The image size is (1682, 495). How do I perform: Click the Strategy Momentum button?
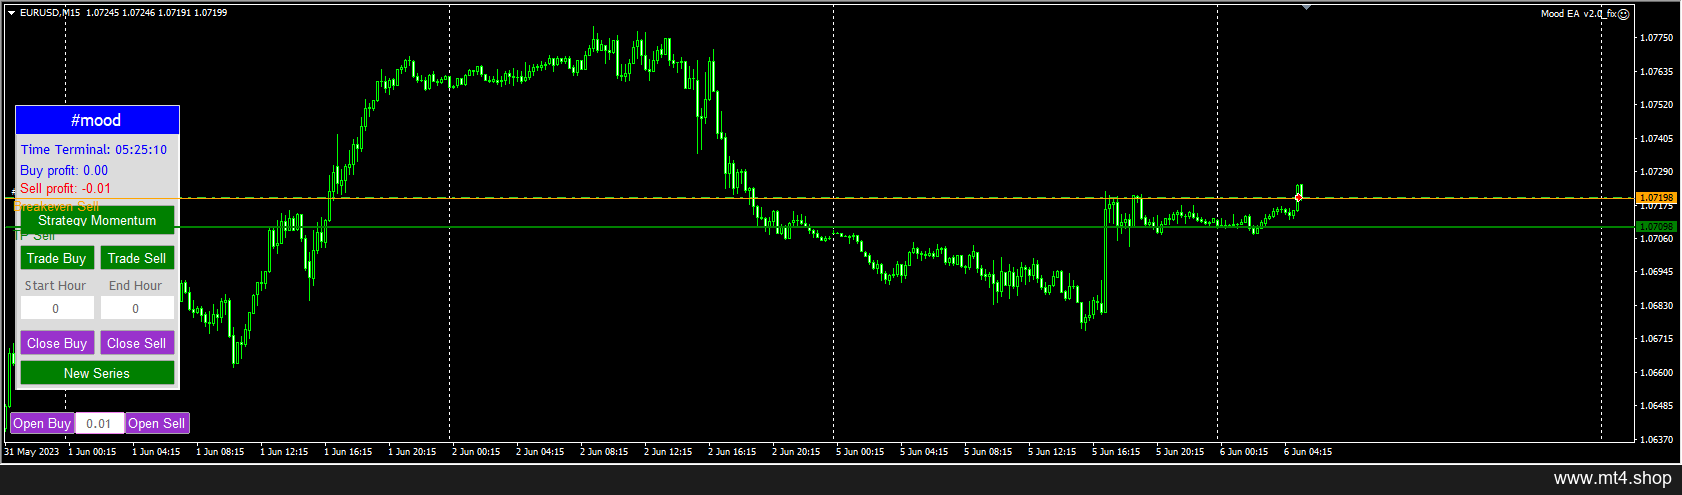97,220
